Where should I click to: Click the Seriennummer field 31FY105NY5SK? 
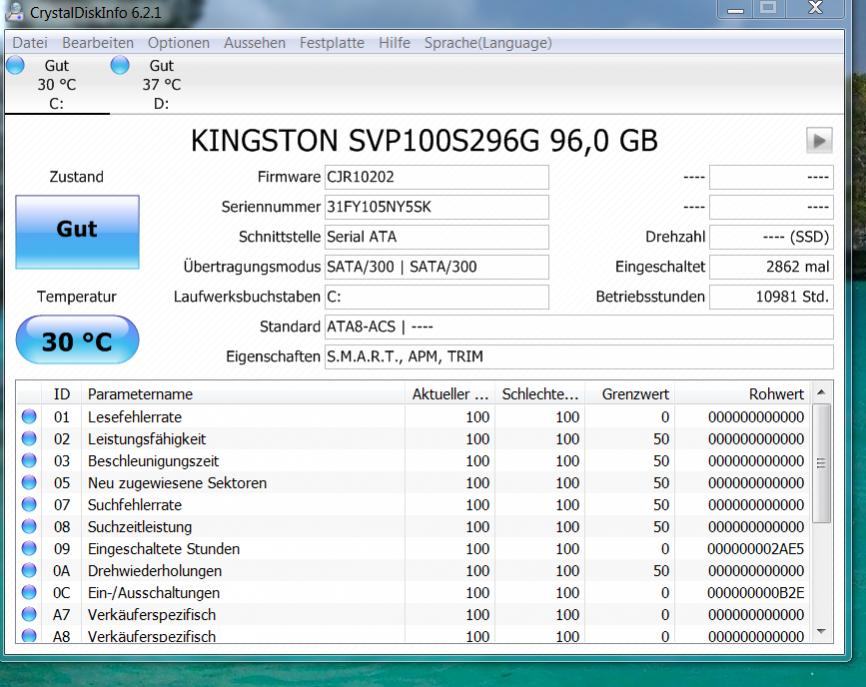pyautogui.click(x=436, y=207)
